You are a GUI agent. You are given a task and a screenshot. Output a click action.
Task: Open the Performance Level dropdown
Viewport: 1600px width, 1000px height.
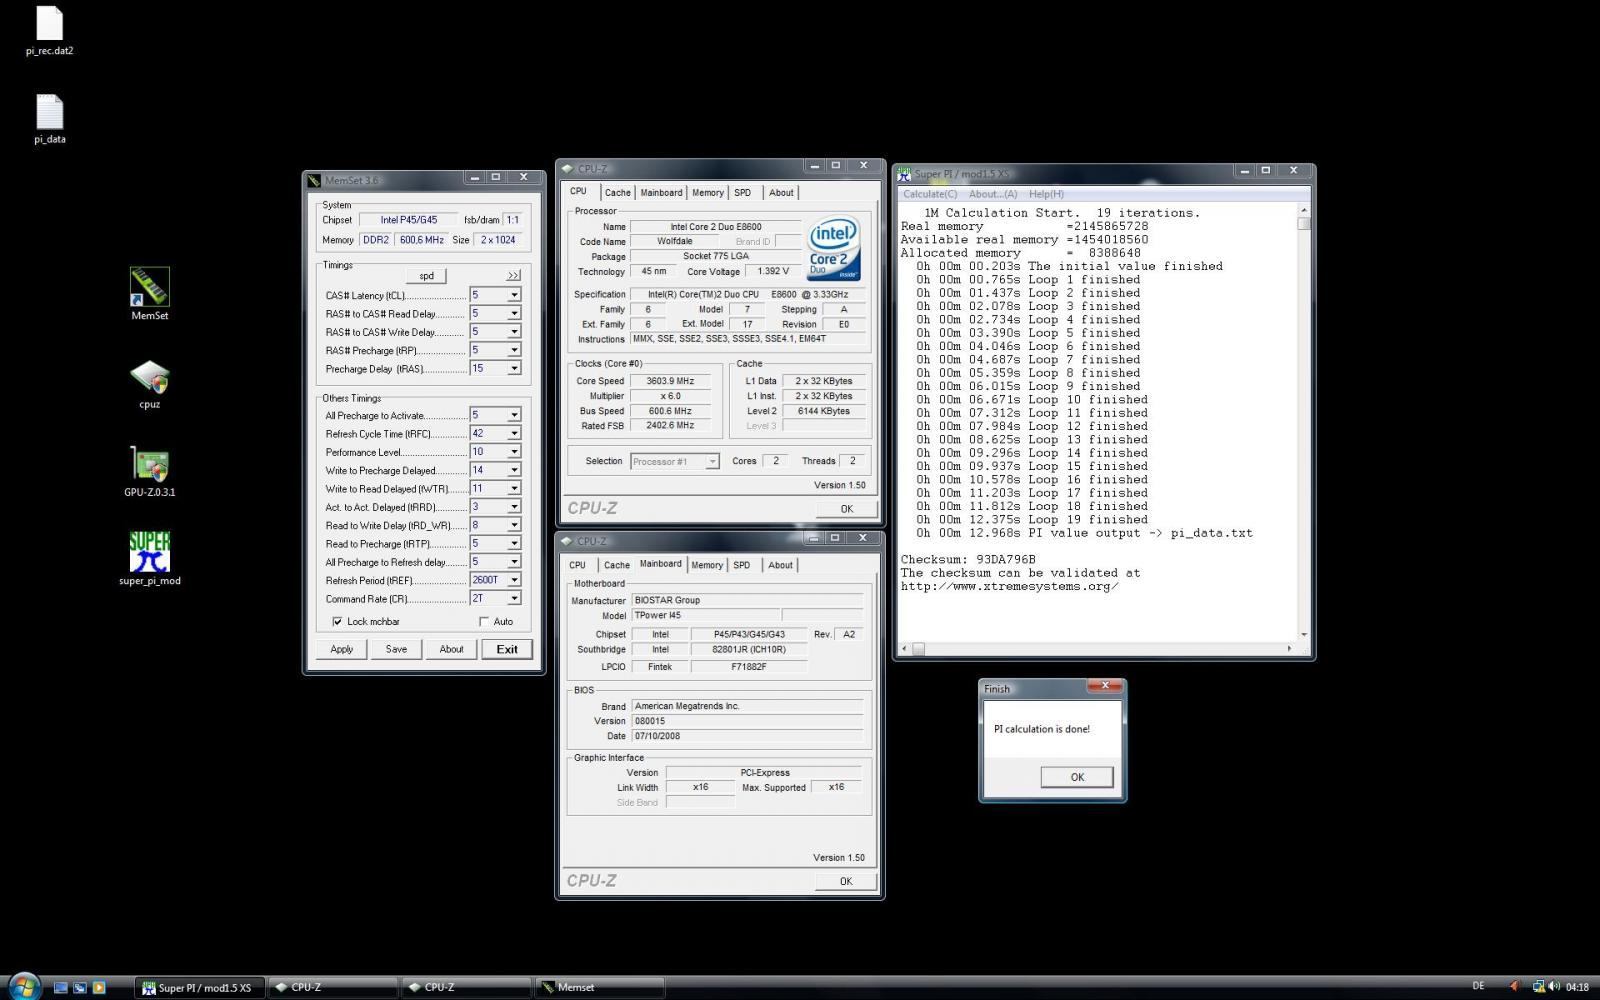point(514,452)
